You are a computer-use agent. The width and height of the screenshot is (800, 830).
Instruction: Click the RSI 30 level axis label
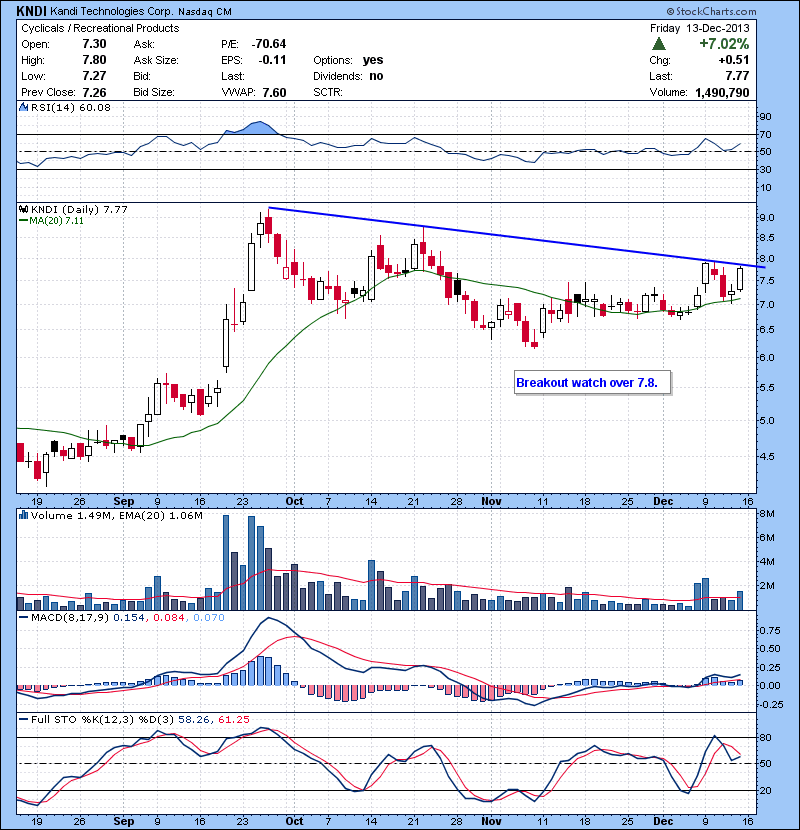[765, 169]
